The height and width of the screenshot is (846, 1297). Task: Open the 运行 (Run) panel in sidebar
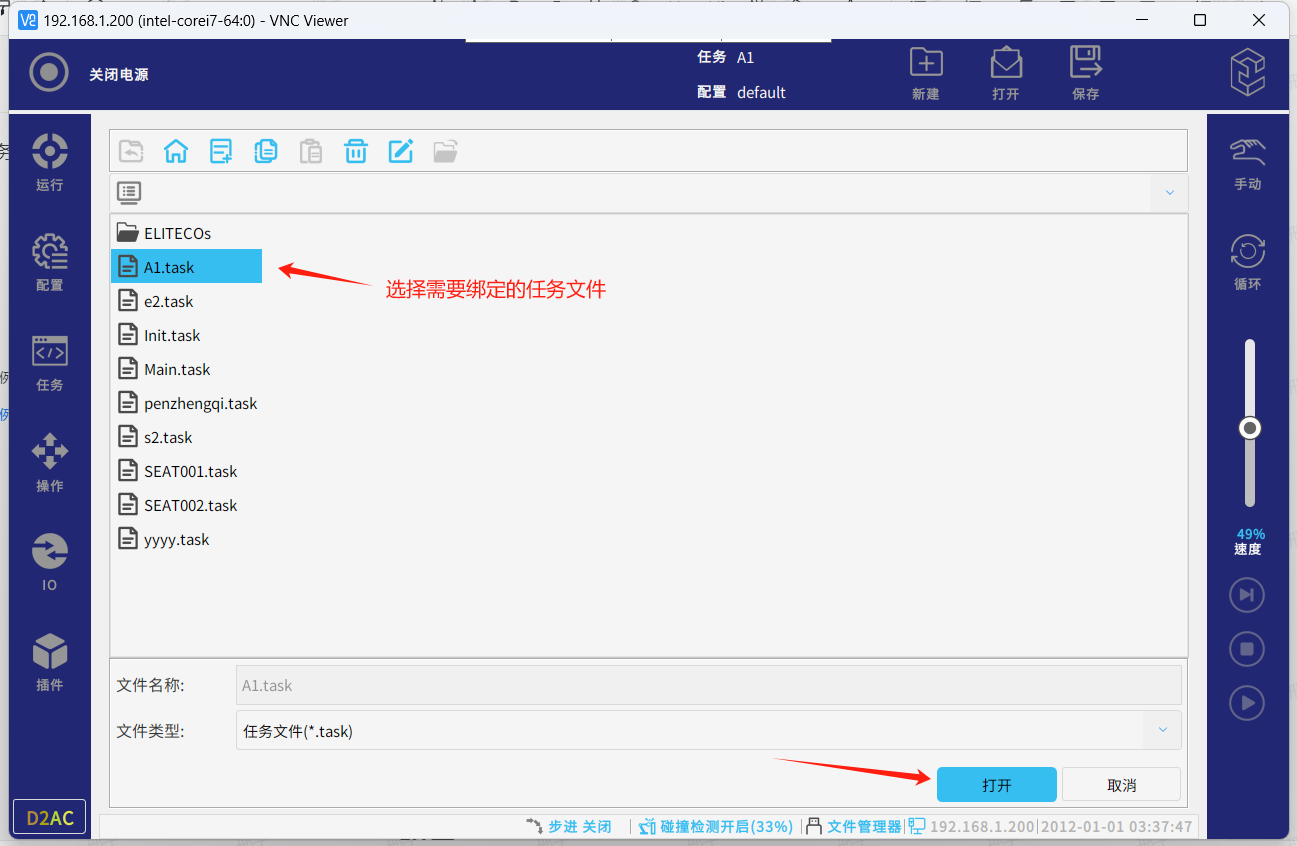coord(50,162)
